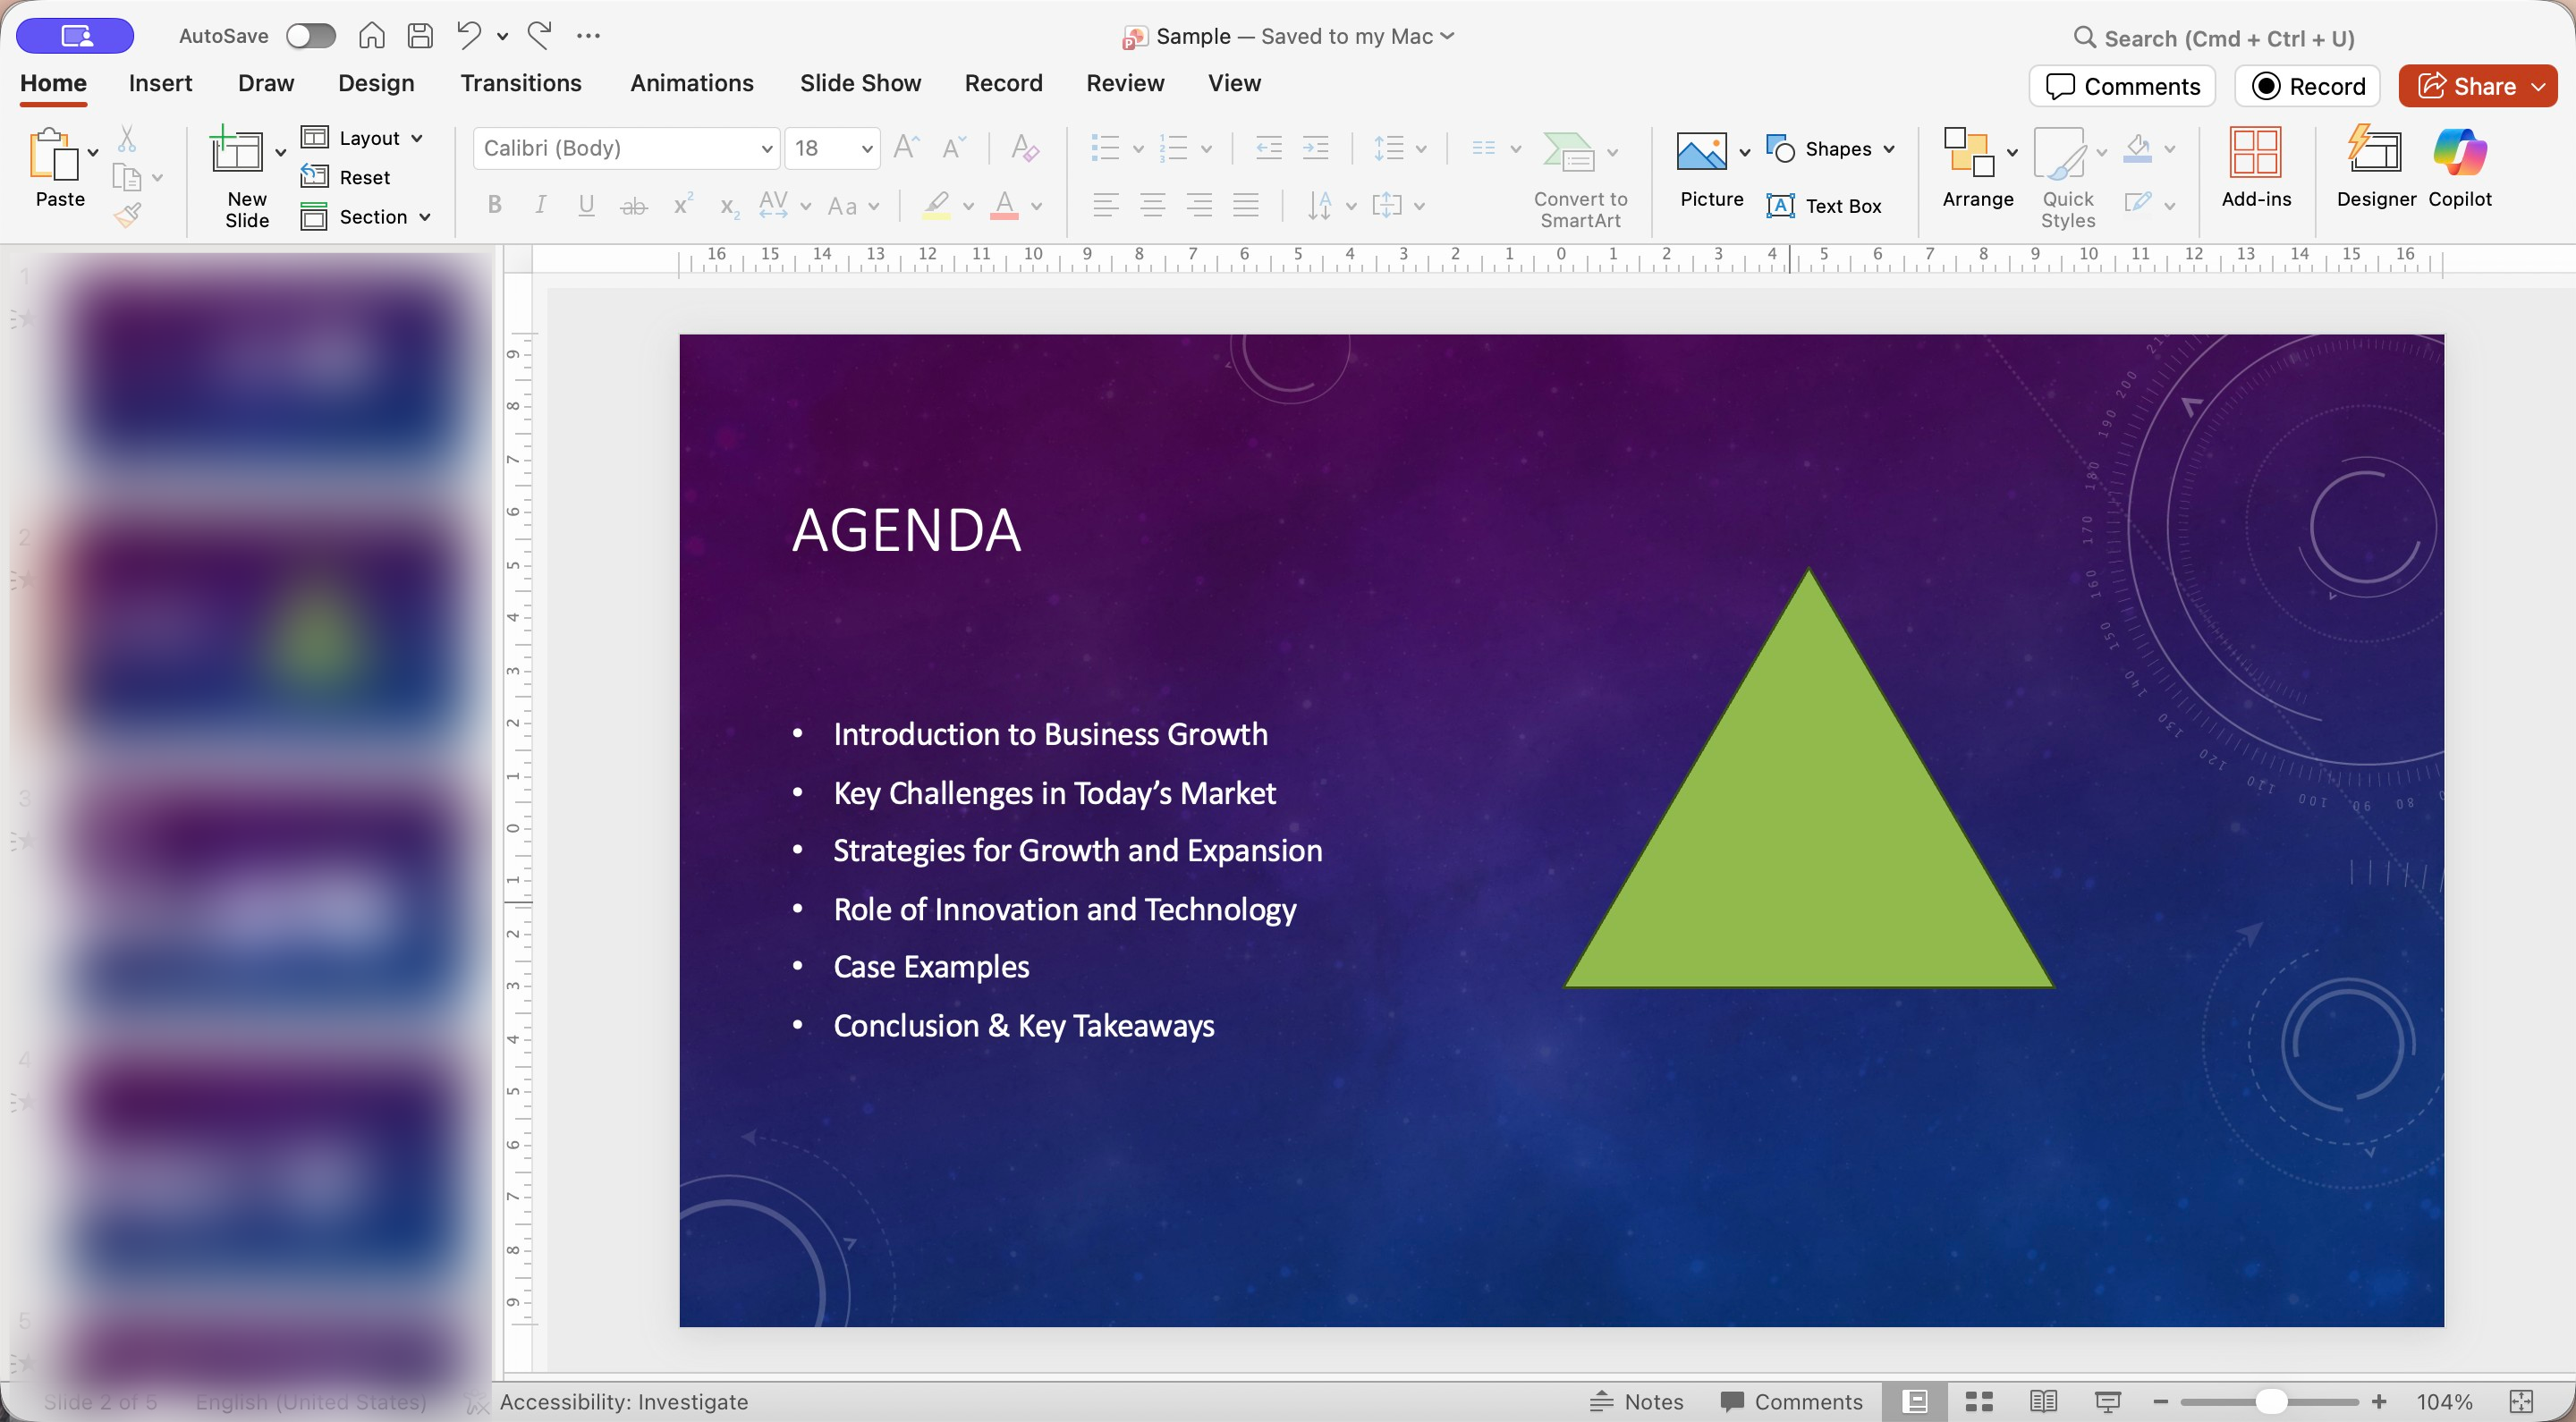The image size is (2576, 1422).
Task: Insert a Text Box
Action: pos(1824,206)
